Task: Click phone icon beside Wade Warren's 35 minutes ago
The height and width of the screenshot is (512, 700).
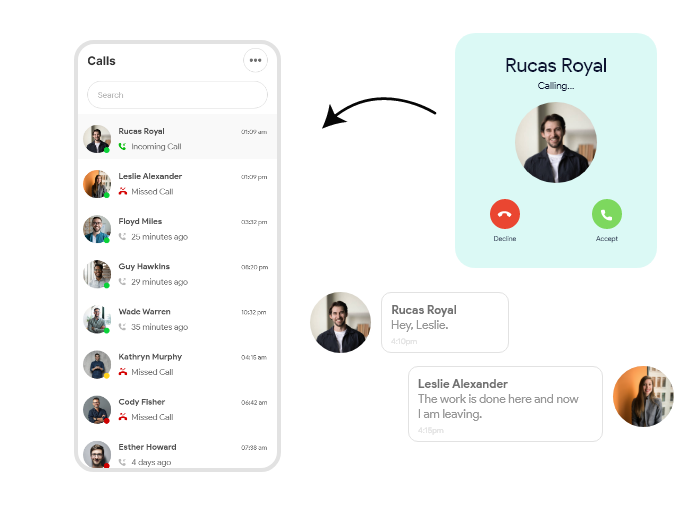Action: click(123, 327)
